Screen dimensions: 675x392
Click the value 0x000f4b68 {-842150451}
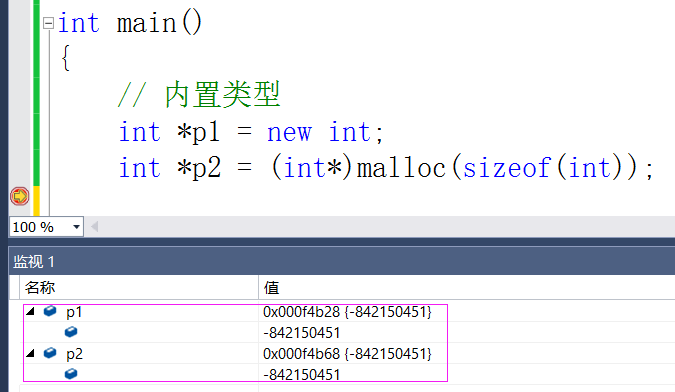pos(347,354)
